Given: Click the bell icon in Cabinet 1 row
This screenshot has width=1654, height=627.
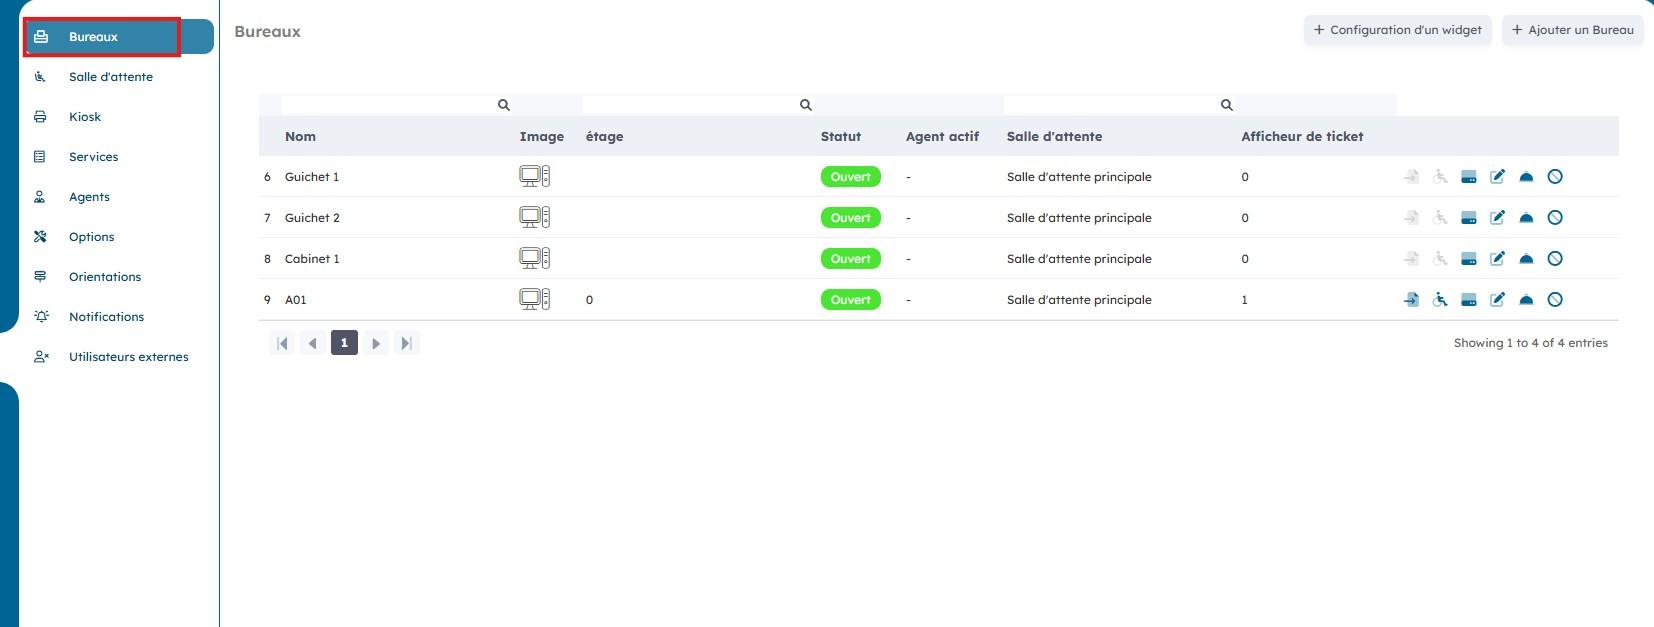Looking at the screenshot, I should 1526,259.
